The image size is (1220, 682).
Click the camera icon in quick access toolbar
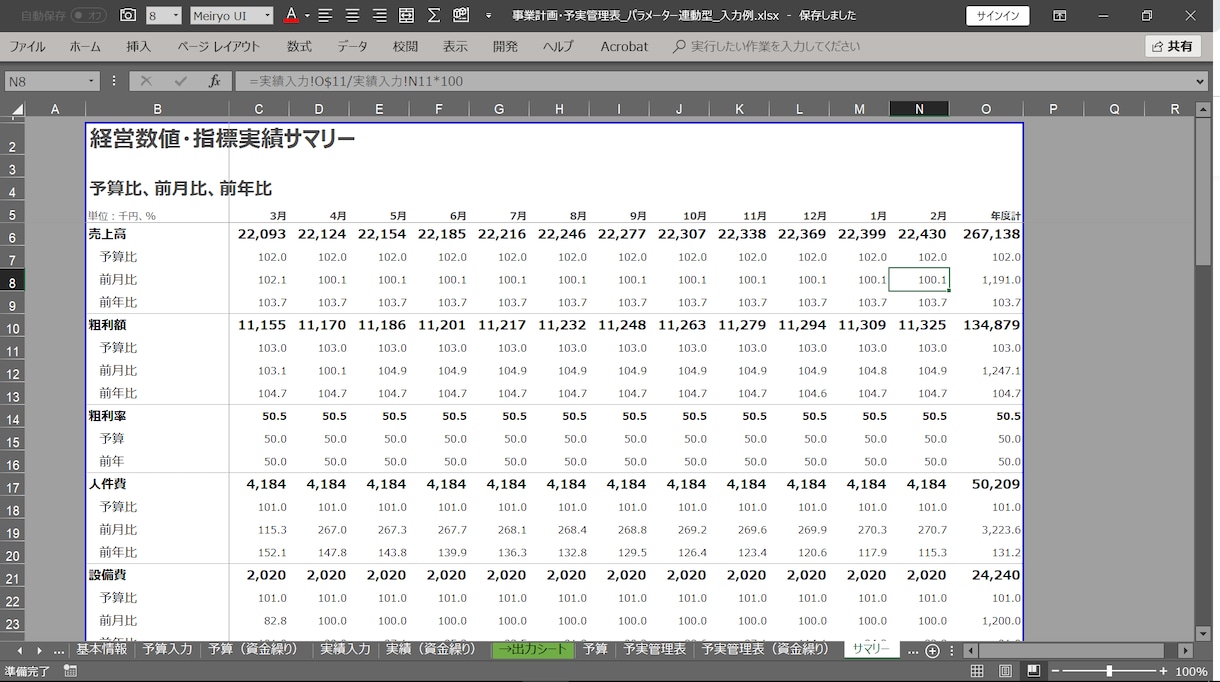coord(128,16)
